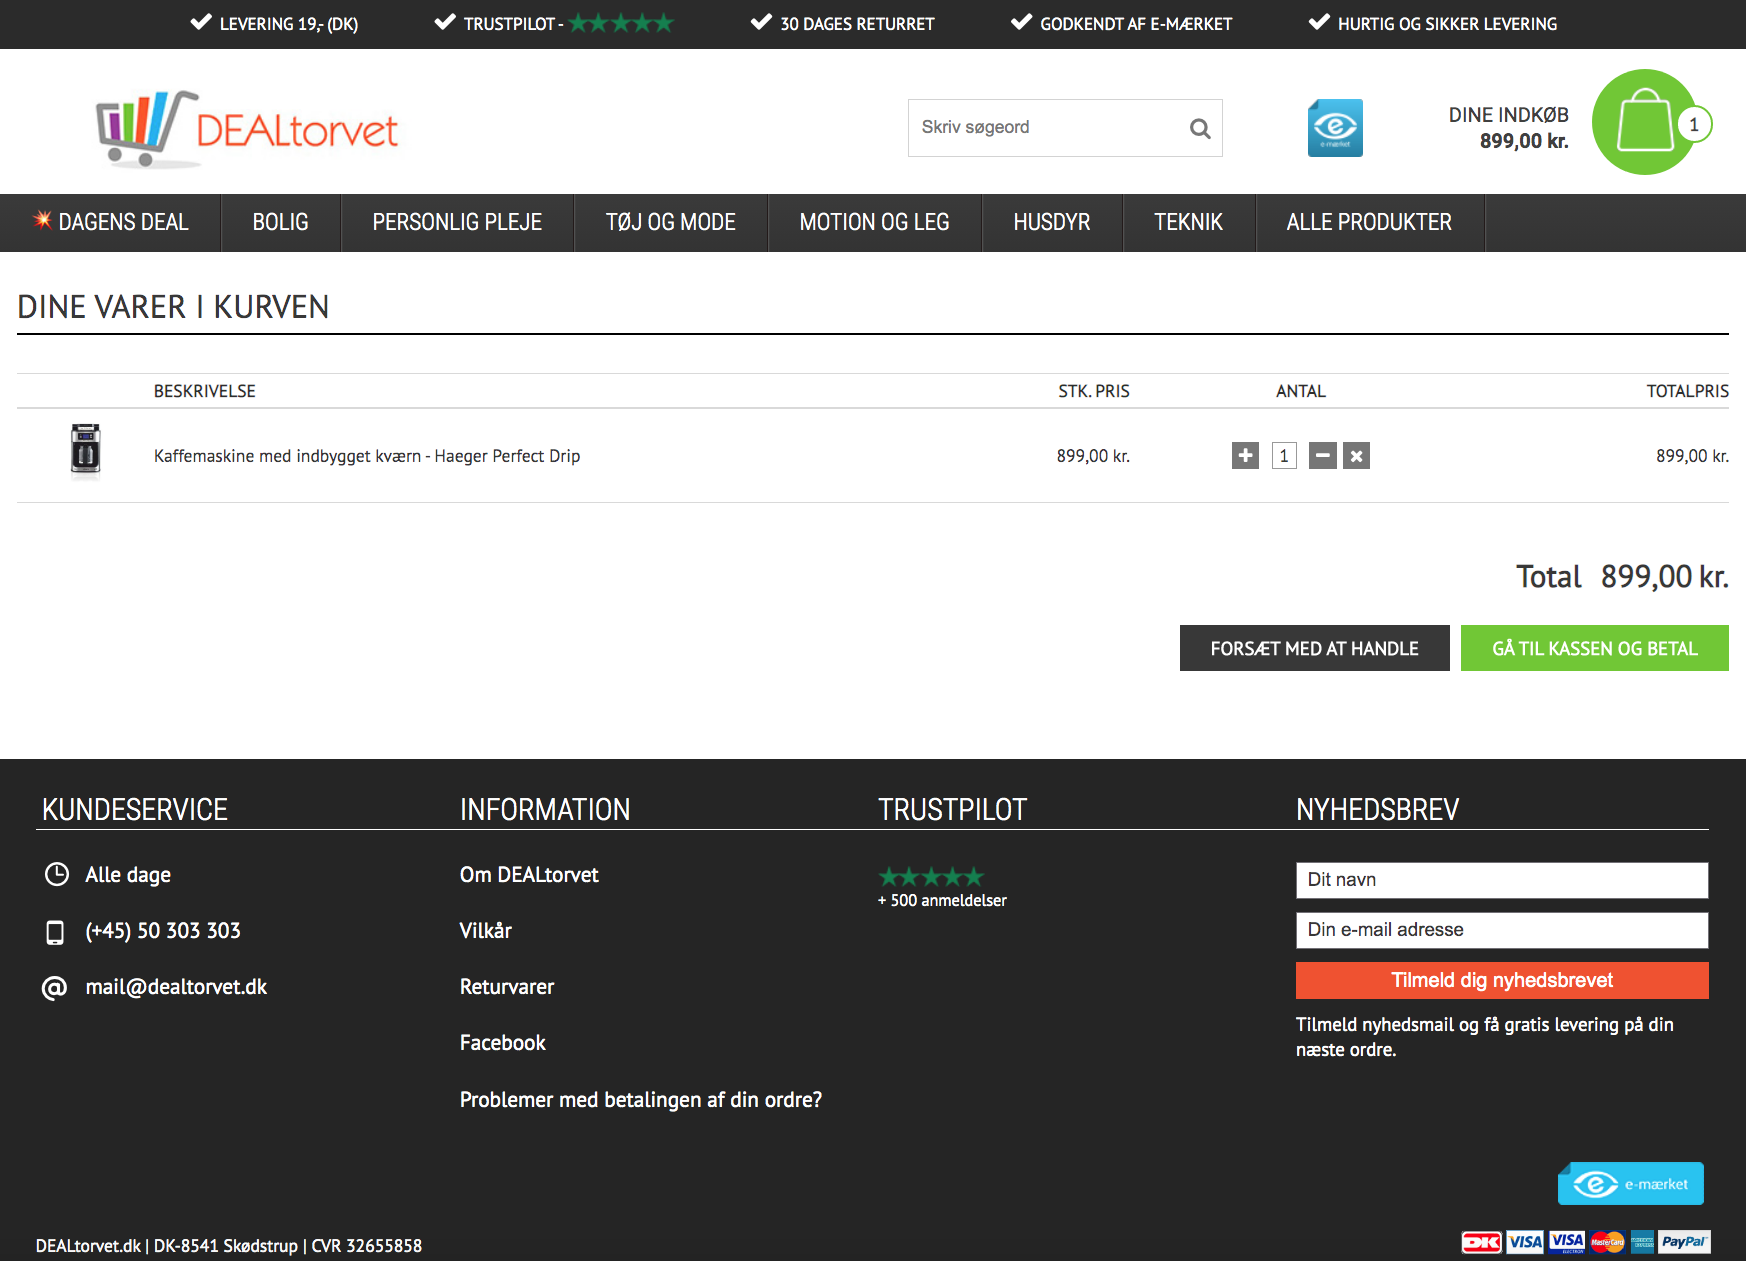Screen dimensions: 1746x1261
Task: Remove coffee machine with the X icon
Action: (1356, 456)
